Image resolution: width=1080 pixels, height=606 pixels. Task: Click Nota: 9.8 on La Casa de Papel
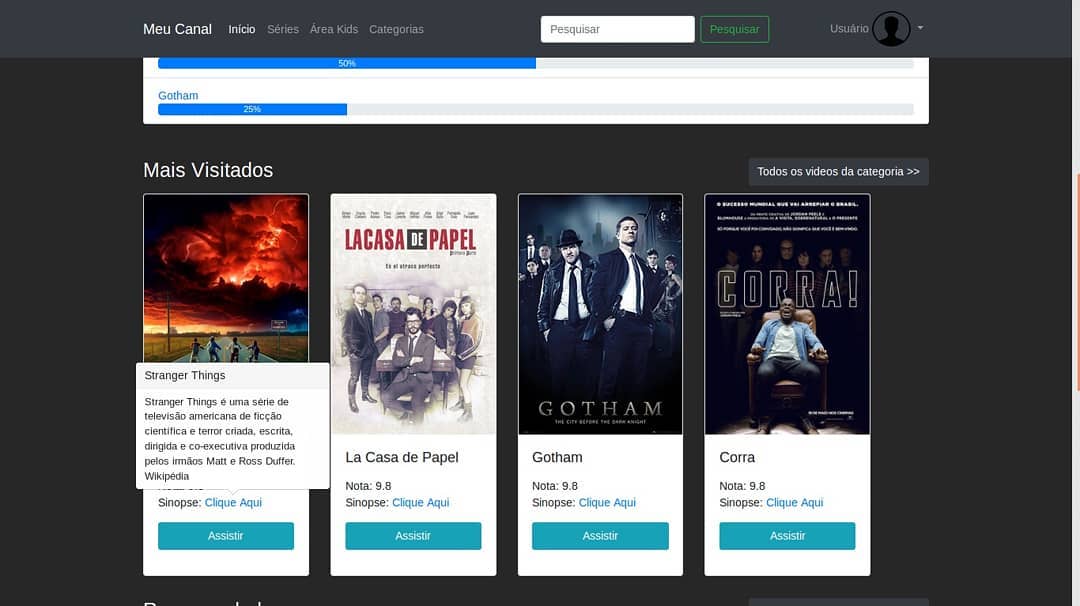[368, 486]
